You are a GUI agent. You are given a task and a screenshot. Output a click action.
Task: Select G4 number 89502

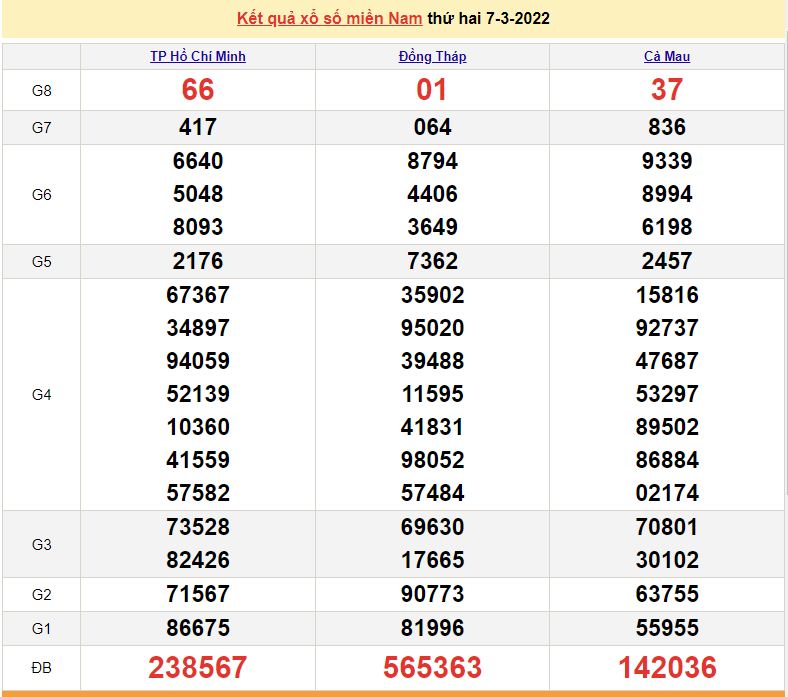(x=667, y=427)
